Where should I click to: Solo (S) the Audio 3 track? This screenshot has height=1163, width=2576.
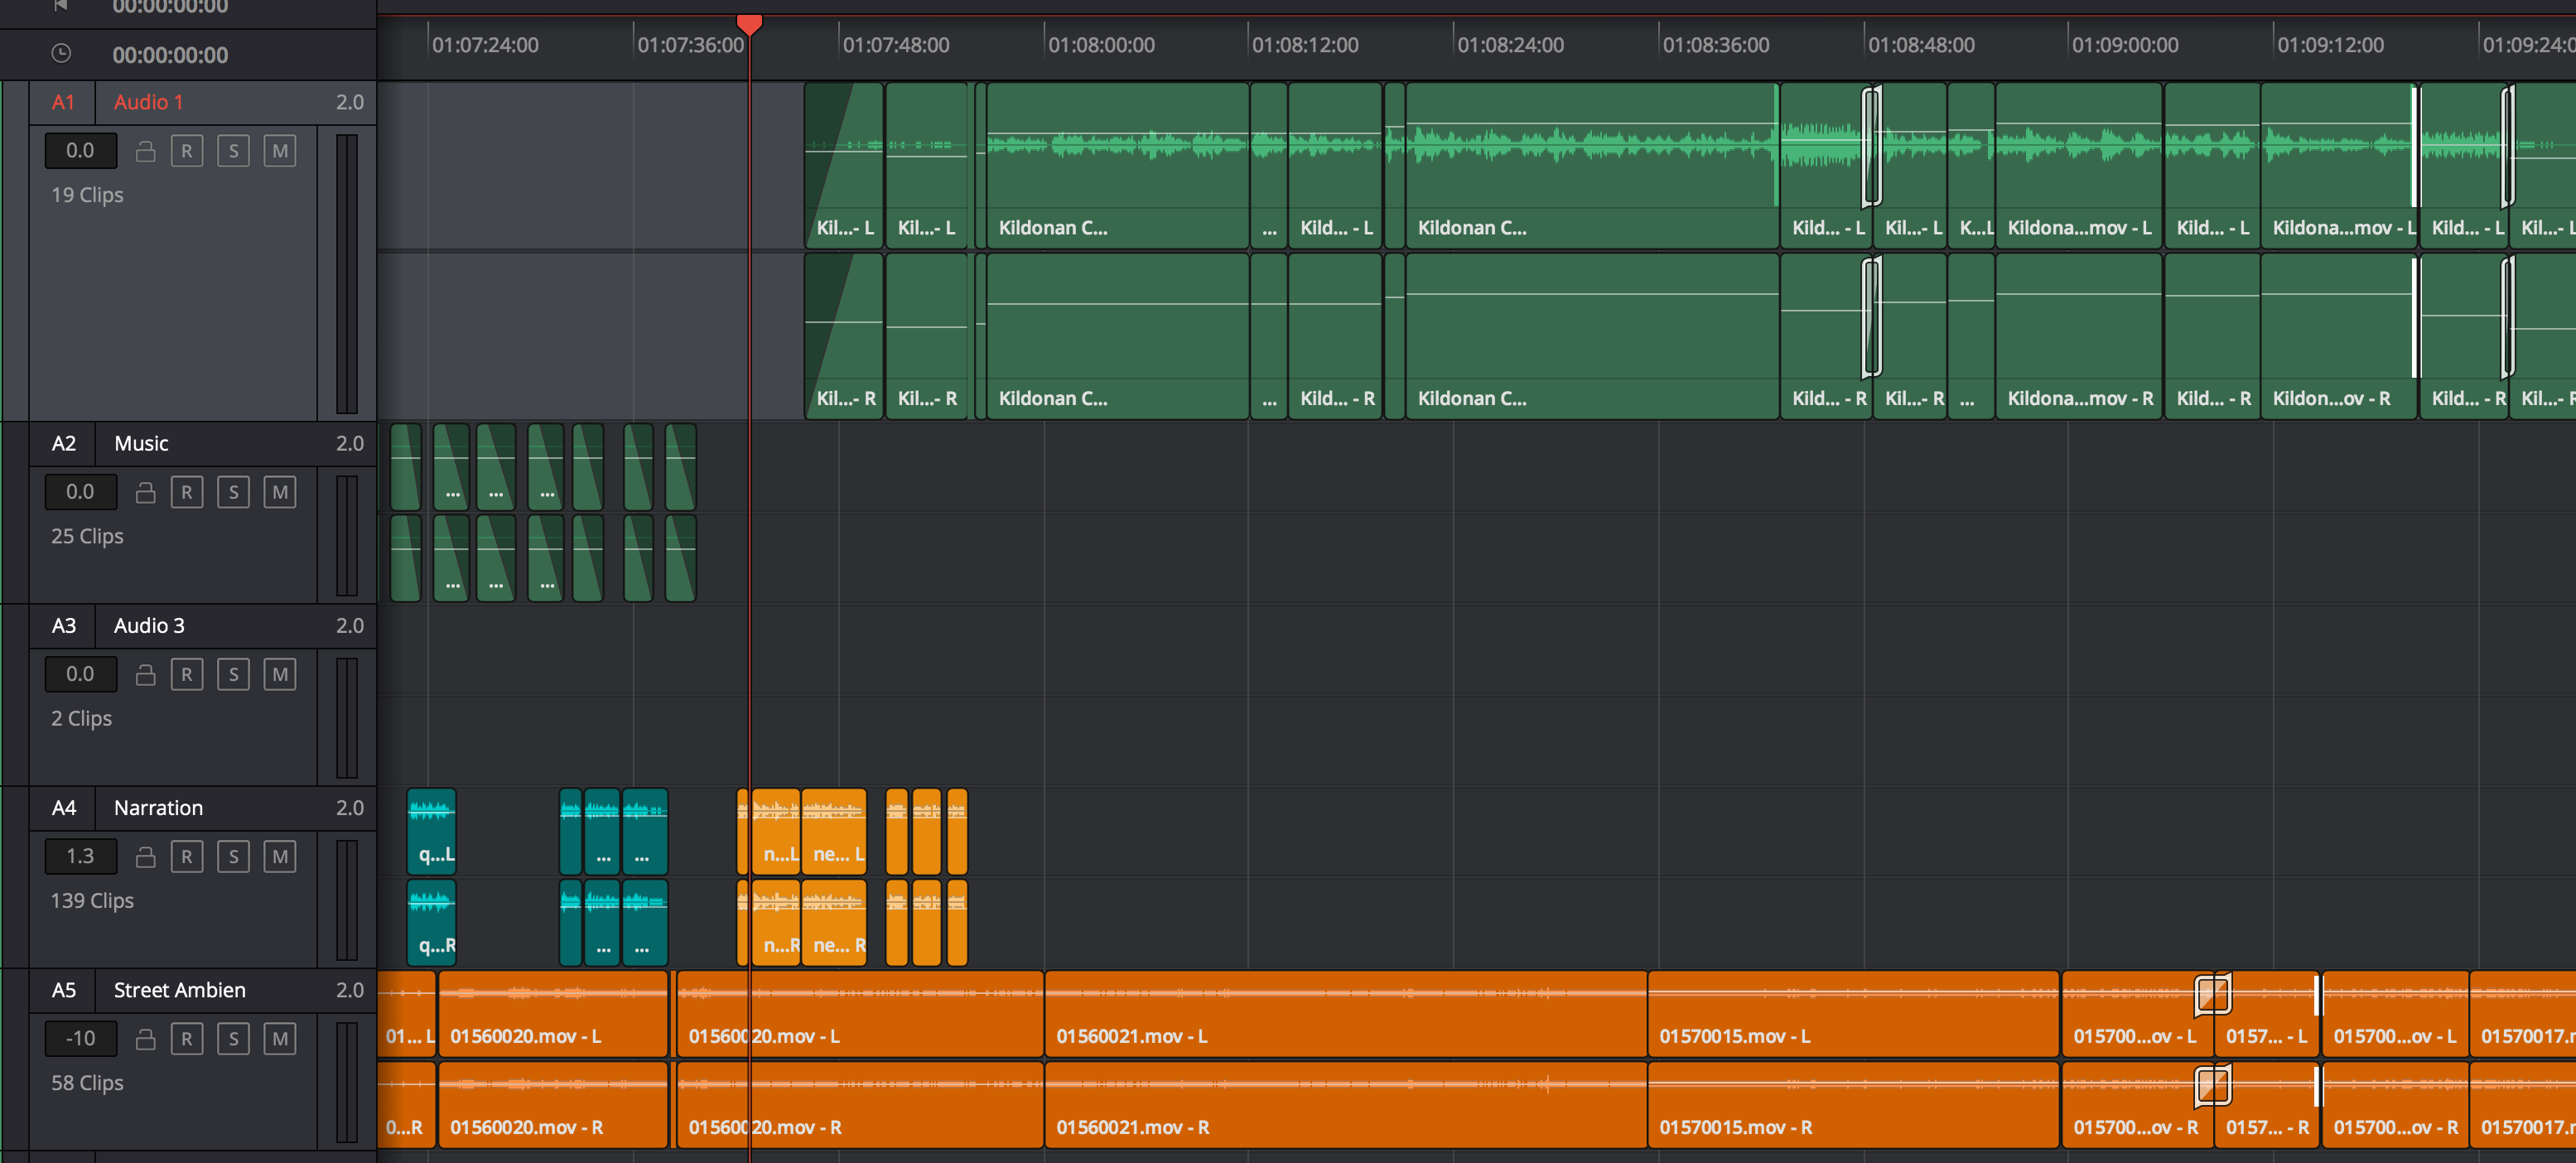(233, 675)
